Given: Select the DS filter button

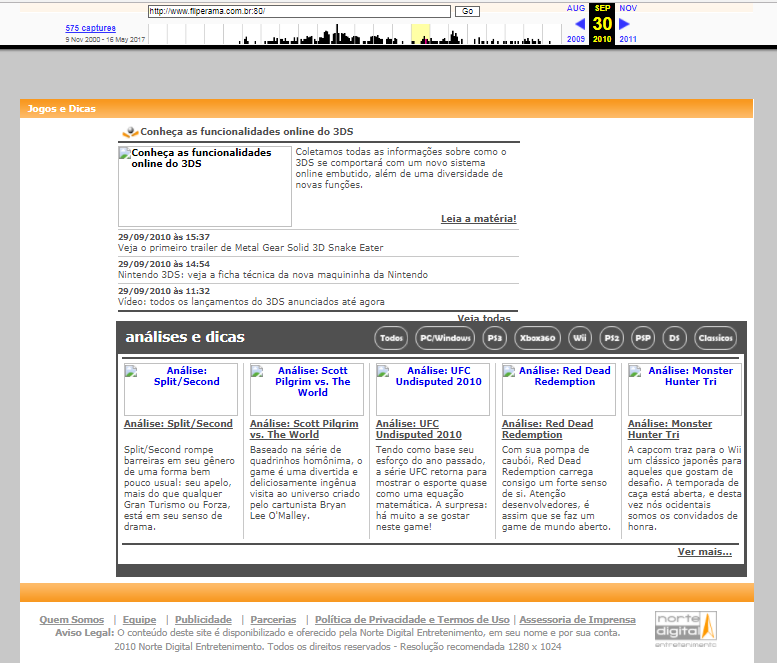Looking at the screenshot, I should pos(674,338).
